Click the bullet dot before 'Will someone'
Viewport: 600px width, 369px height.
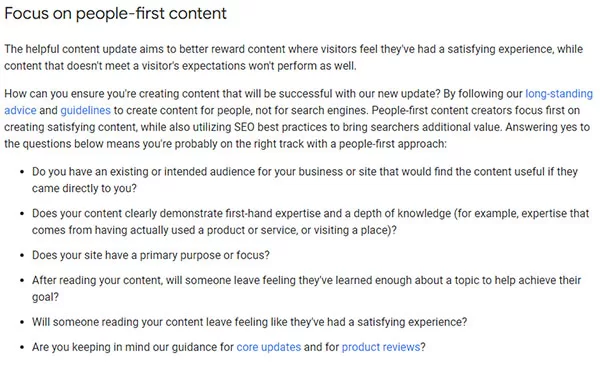[22, 322]
